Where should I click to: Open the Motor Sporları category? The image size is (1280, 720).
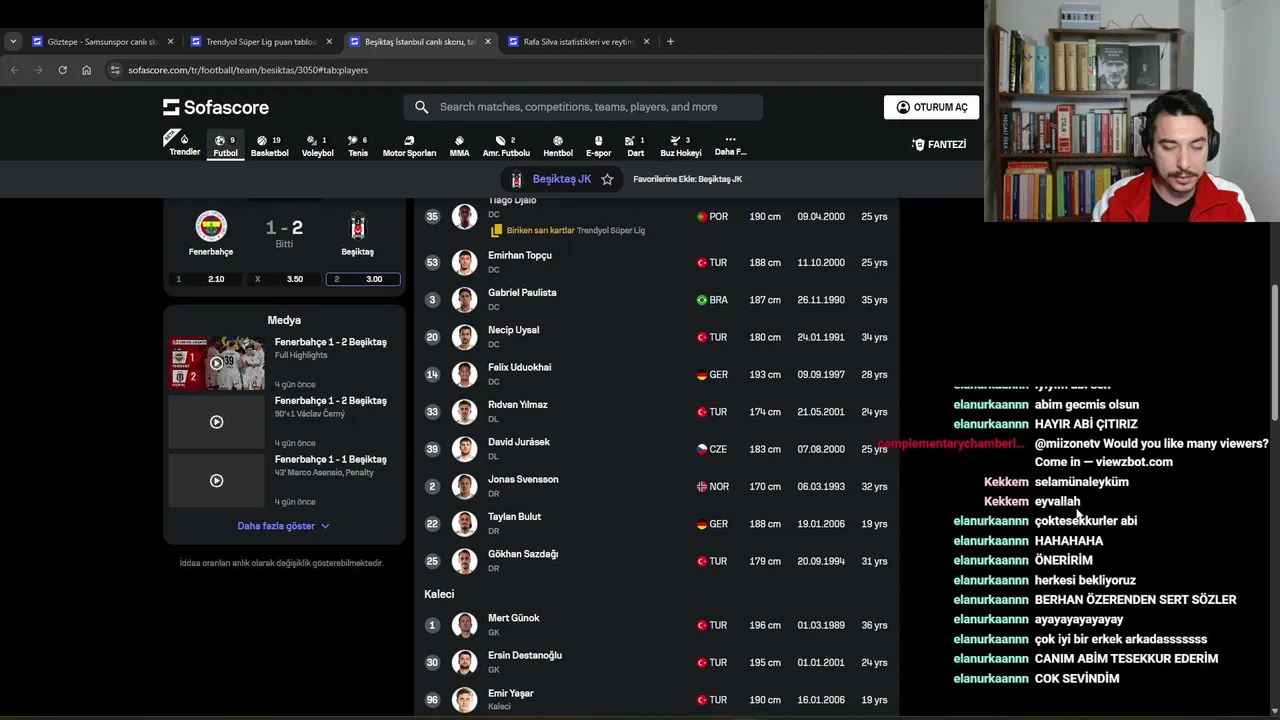409,146
